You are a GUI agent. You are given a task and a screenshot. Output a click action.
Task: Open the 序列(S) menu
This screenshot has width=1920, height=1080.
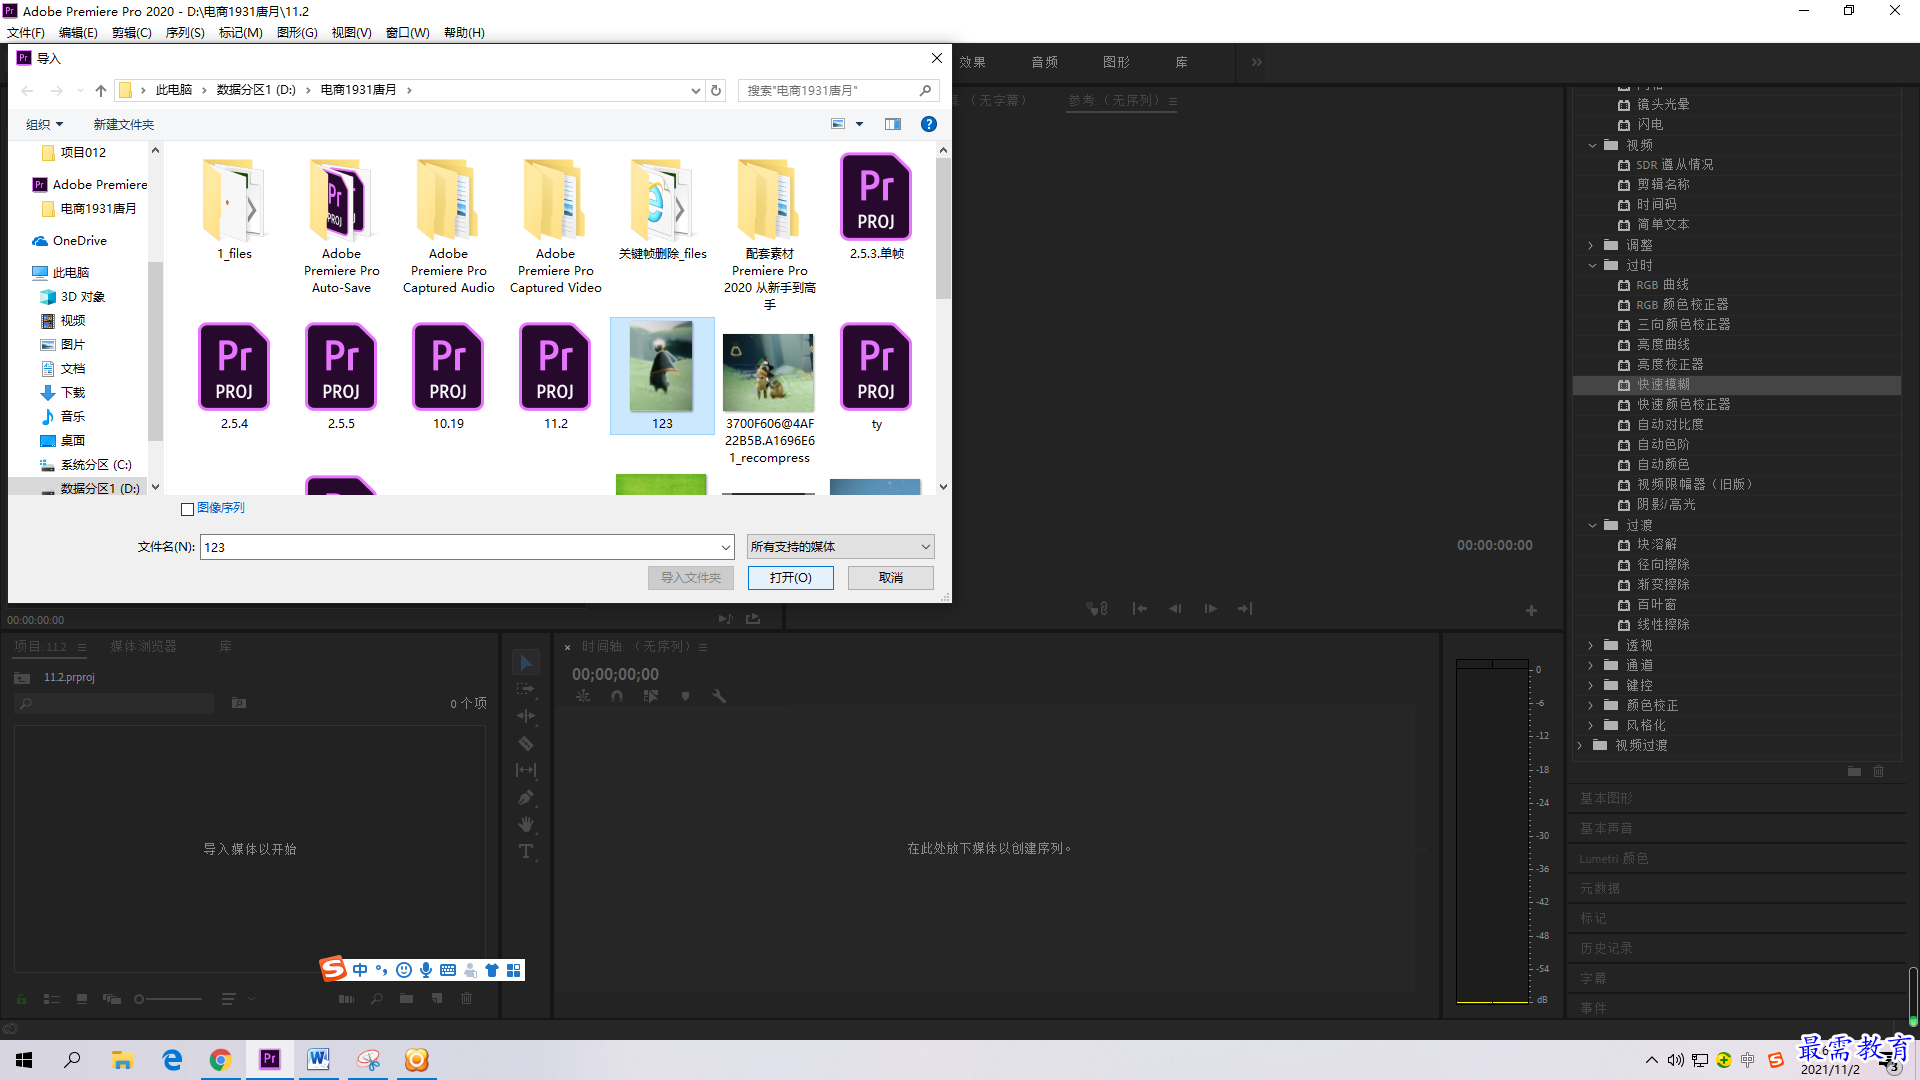click(x=185, y=32)
